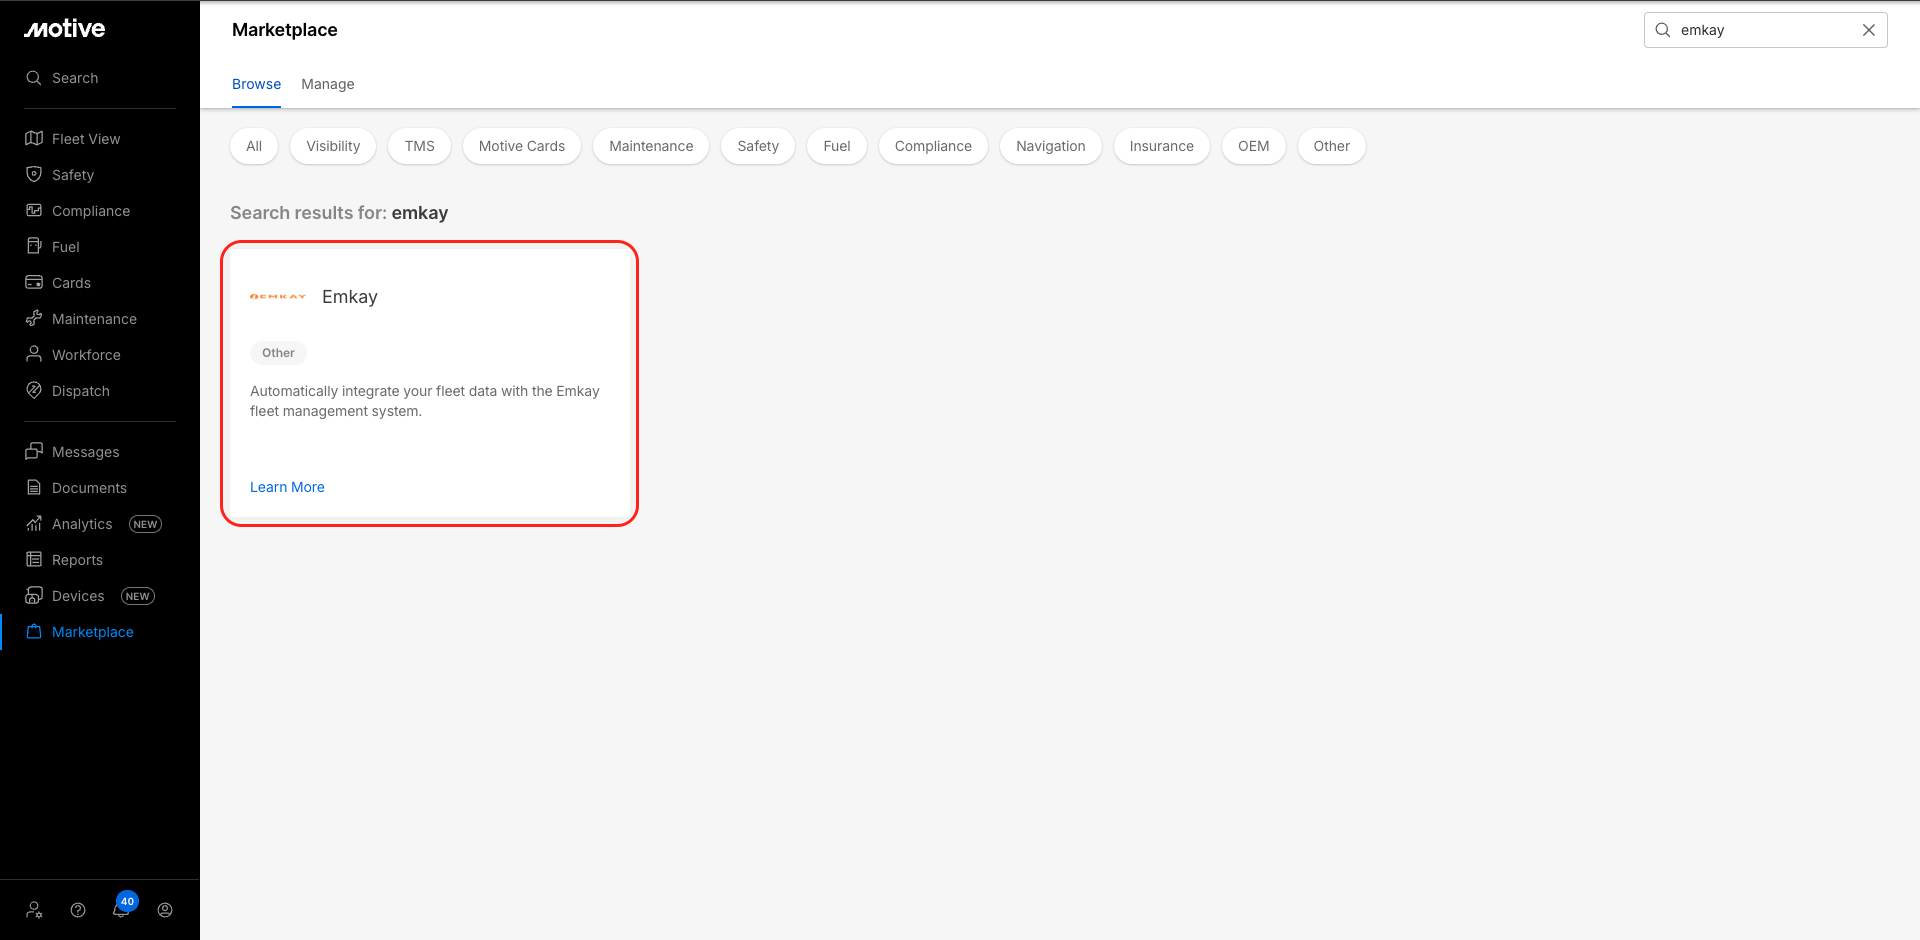1920x940 pixels.
Task: Open sidebar Search
Action: point(75,78)
